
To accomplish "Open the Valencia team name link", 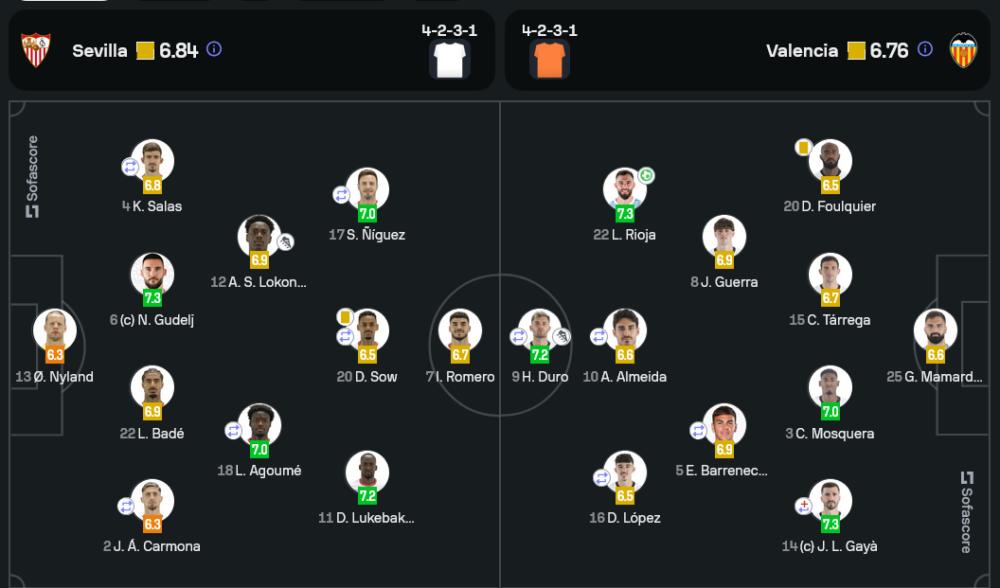I will 802,51.
